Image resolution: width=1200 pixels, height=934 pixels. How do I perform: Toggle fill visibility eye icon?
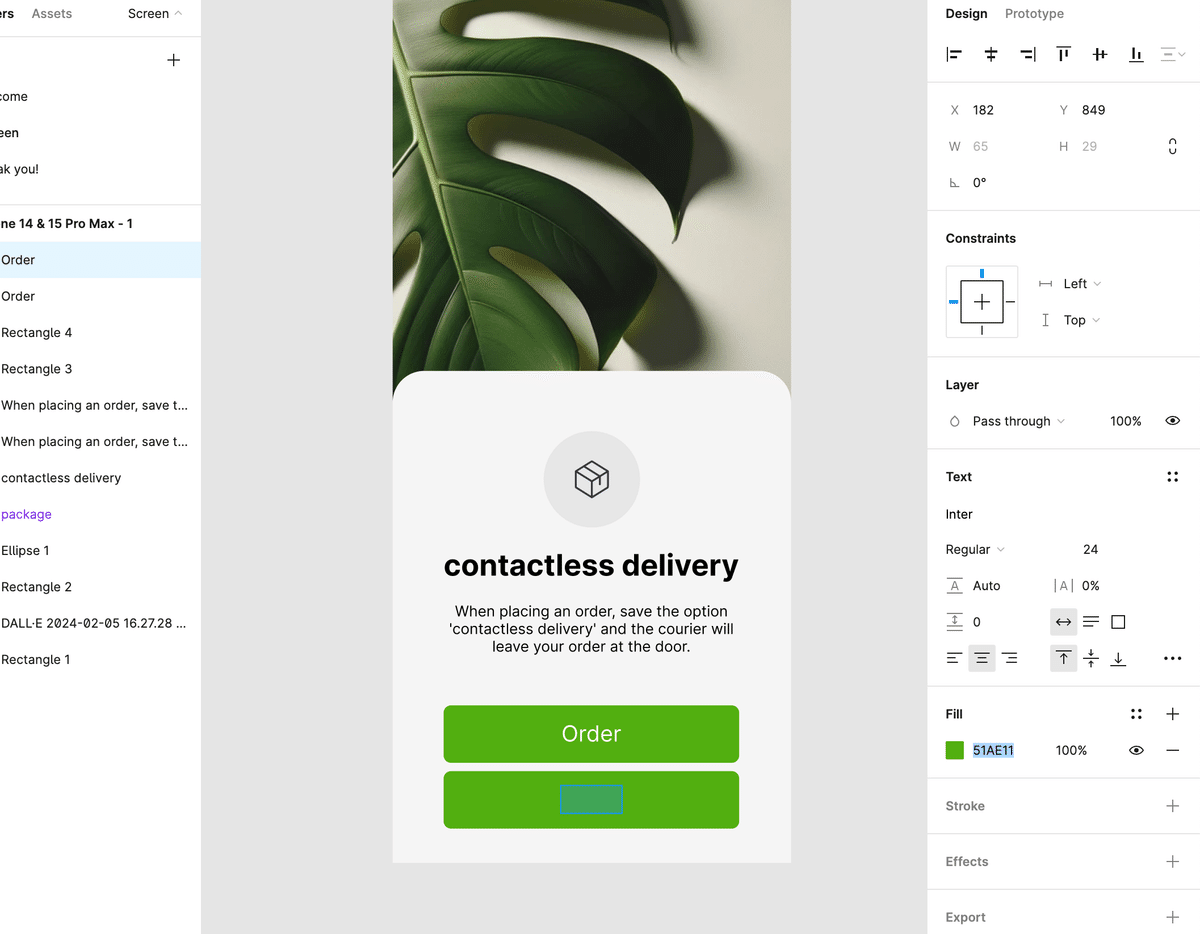[1136, 750]
